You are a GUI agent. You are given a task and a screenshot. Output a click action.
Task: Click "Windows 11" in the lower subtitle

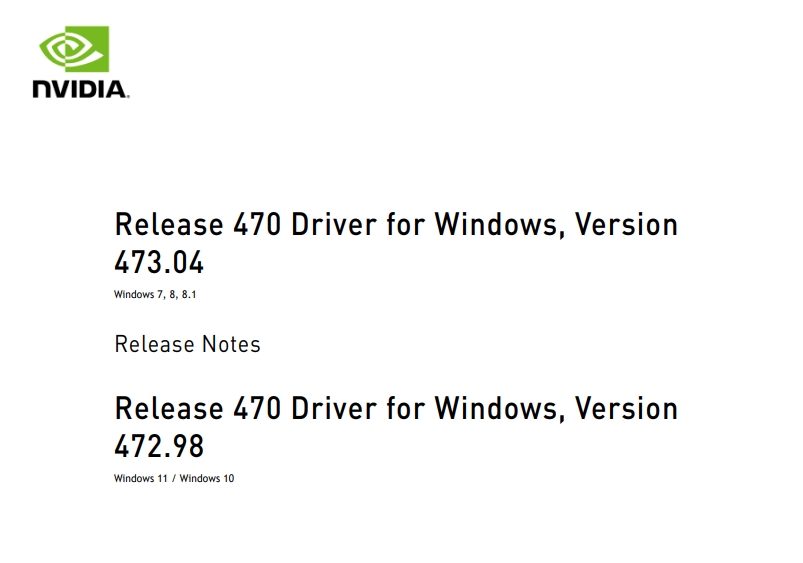click(140, 478)
